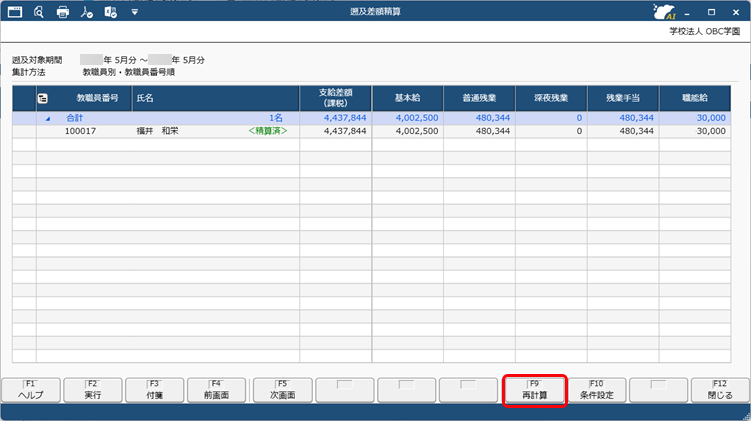Click the 普通残業 column header
The width and height of the screenshot is (752, 421).
point(480,98)
